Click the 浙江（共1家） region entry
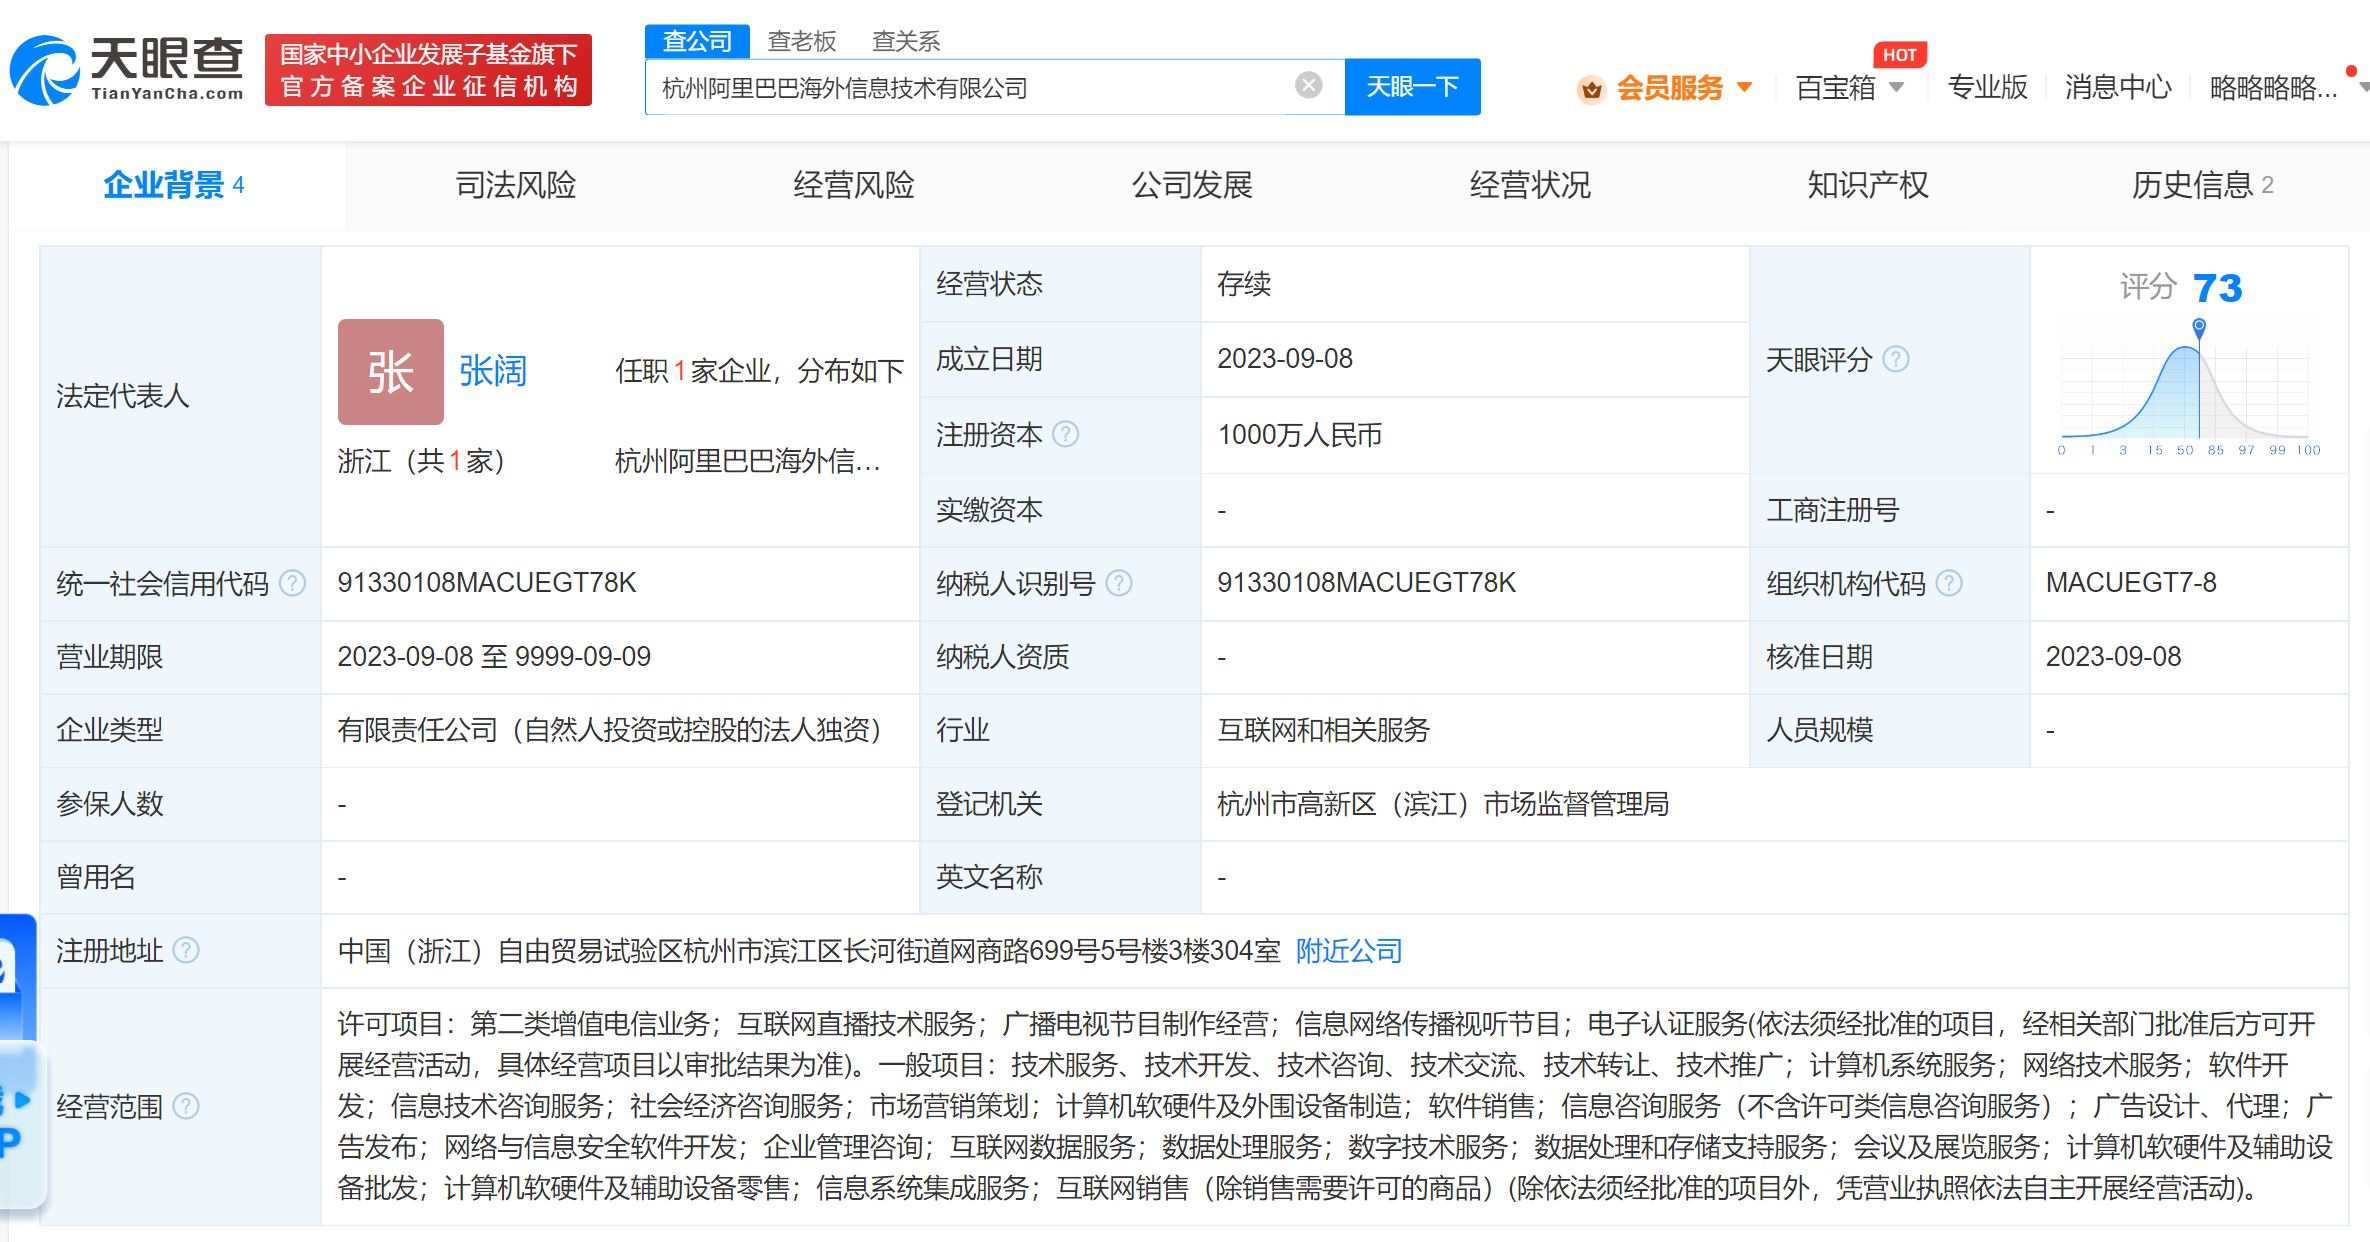This screenshot has height=1242, width=2370. tap(422, 461)
